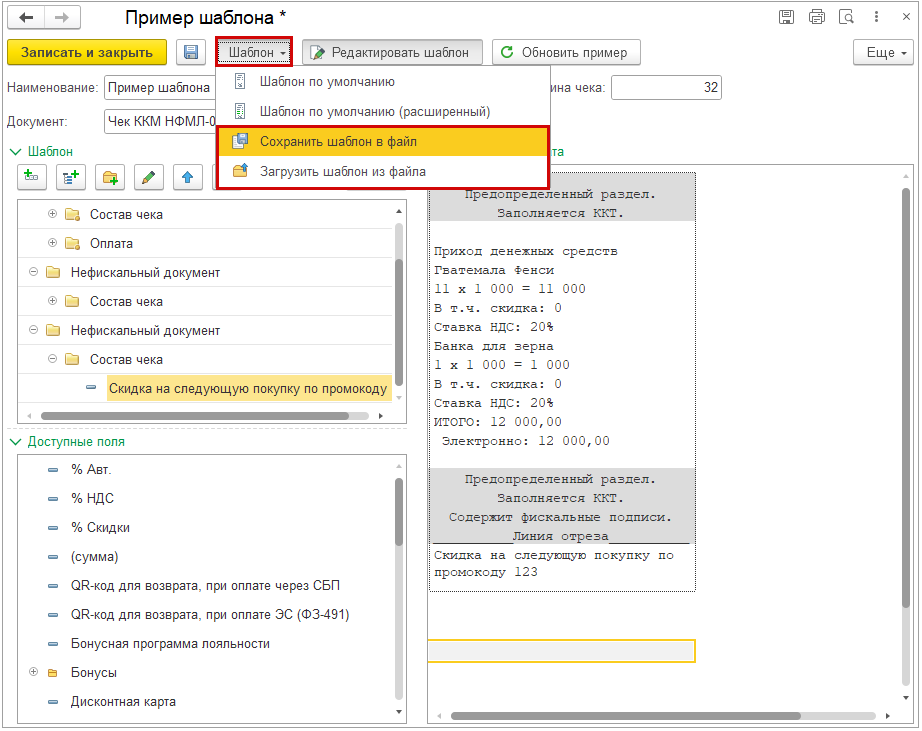Click Редактировать шаблон button
Image resolution: width=922 pixels, height=731 pixels.
392,52
